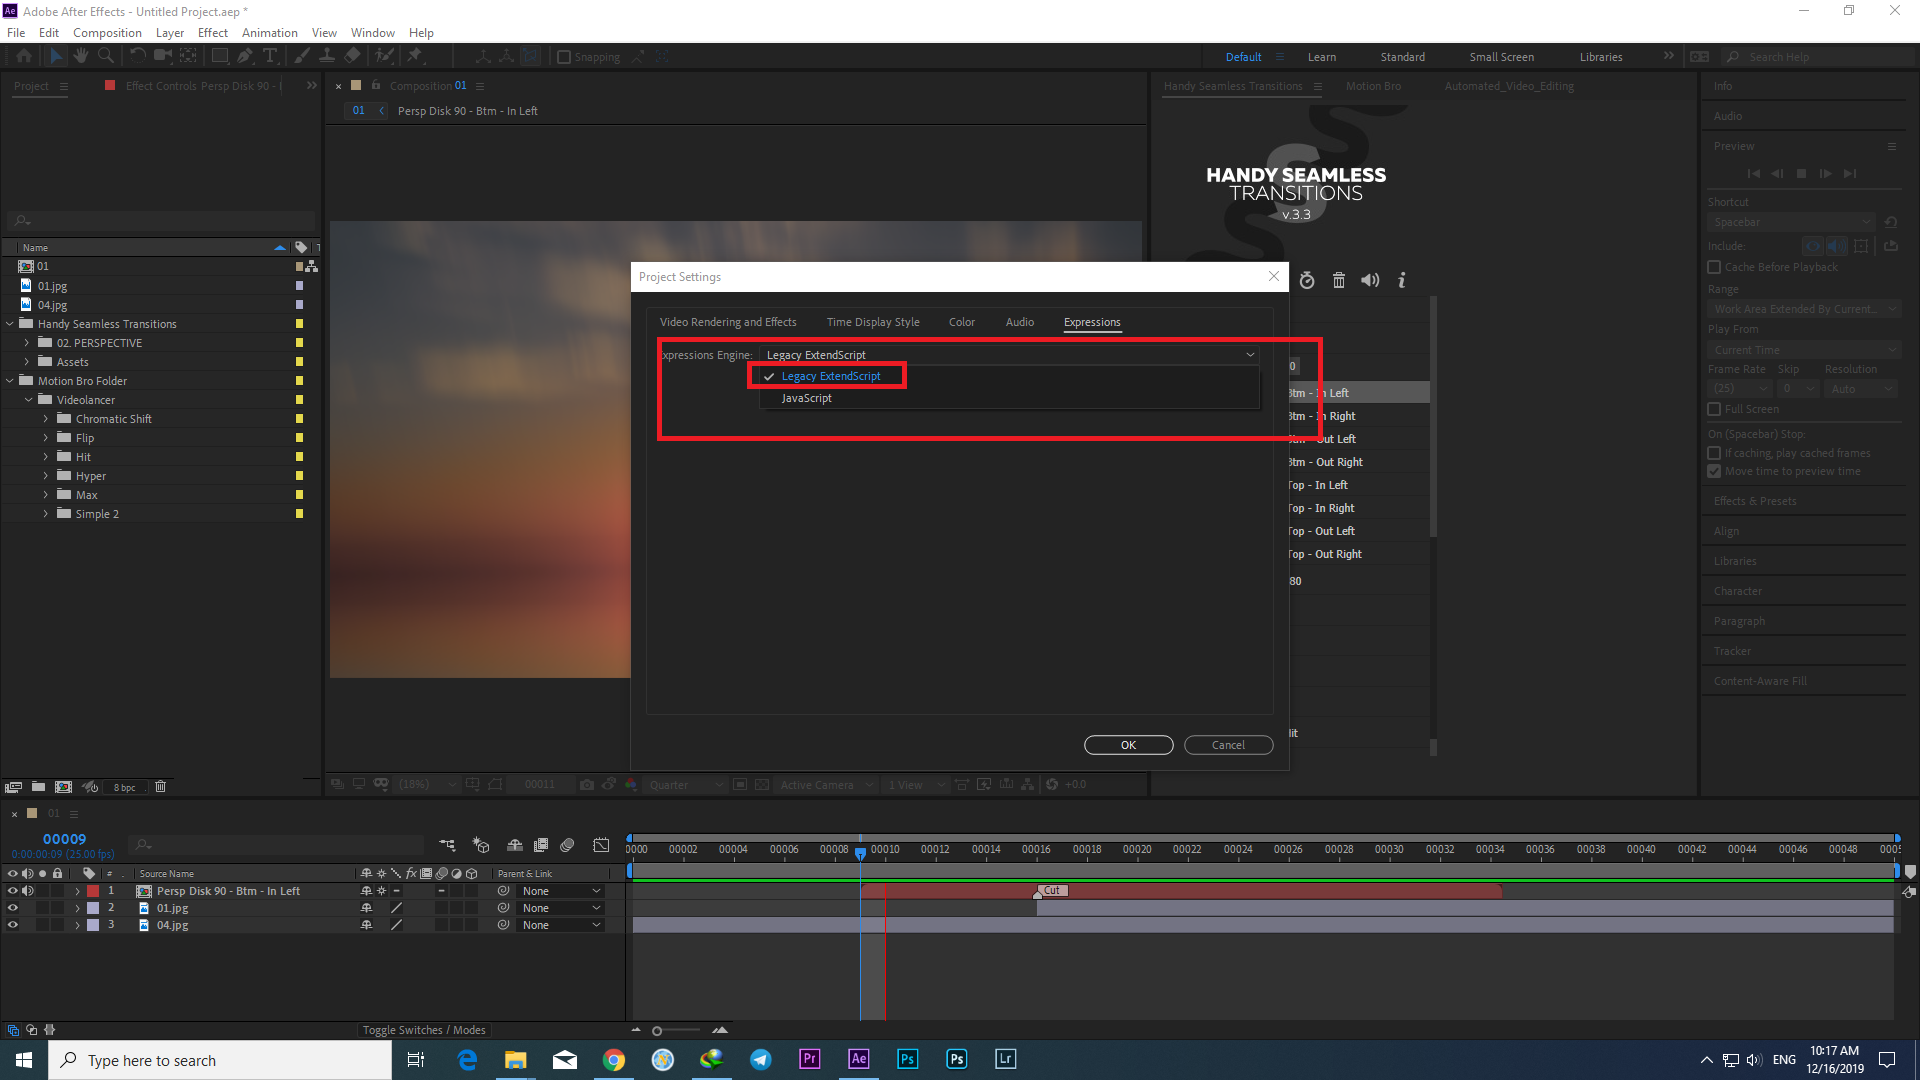Screen dimensions: 1920x1080
Task: Expand layer 1 Persp Disk 90 properties
Action: tap(77, 891)
